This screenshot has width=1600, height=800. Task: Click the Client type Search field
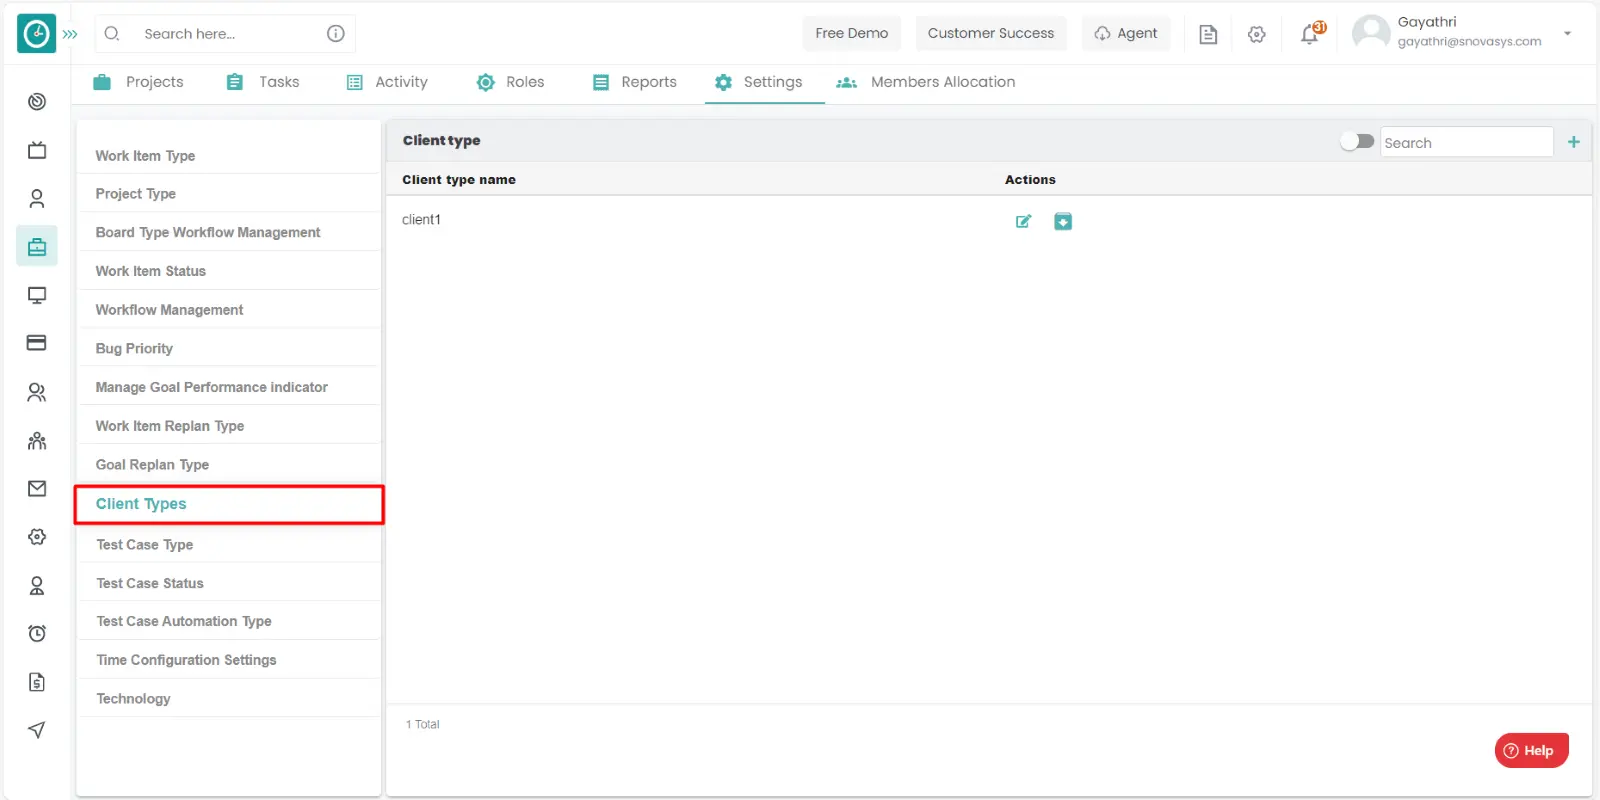[1466, 142]
